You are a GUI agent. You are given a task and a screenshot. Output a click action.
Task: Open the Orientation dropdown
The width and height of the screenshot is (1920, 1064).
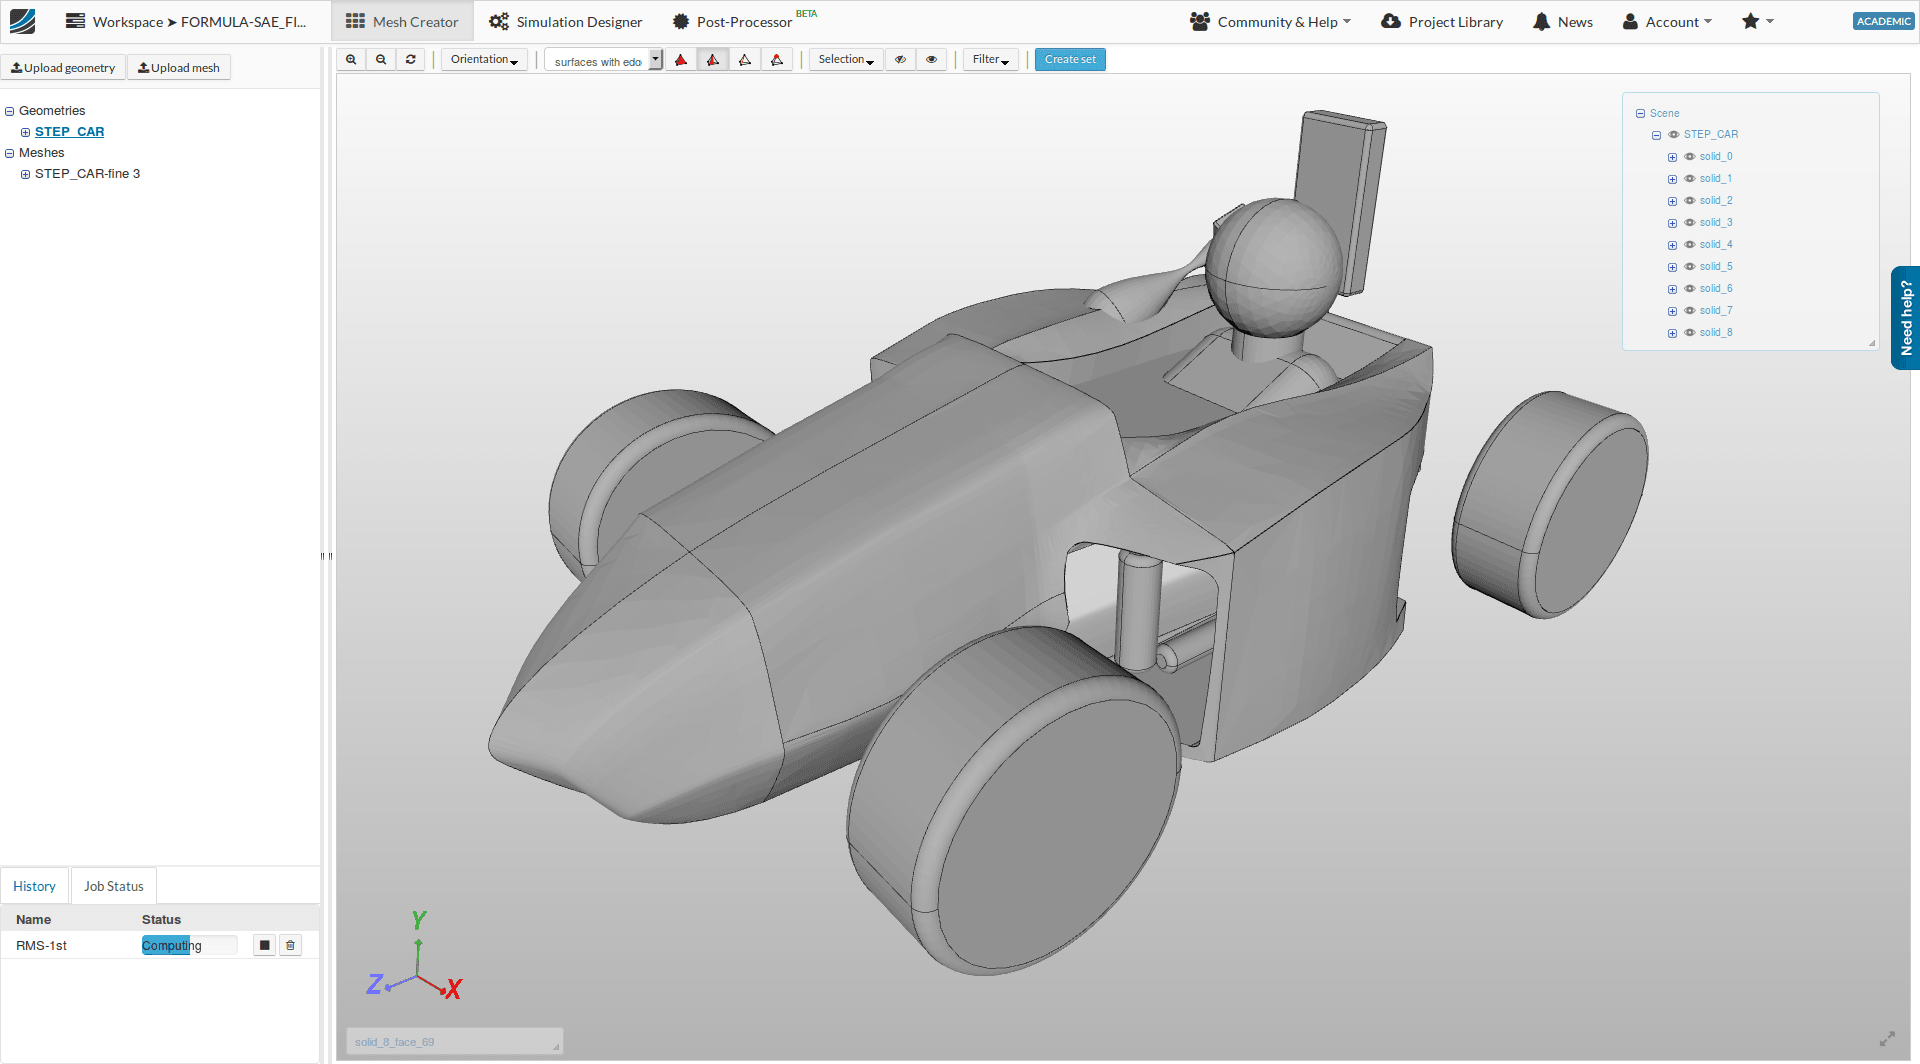[484, 60]
